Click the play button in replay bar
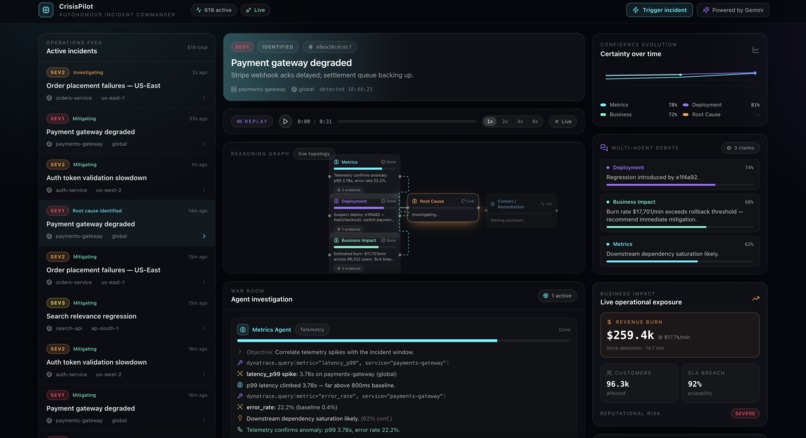The image size is (806, 438). 285,121
